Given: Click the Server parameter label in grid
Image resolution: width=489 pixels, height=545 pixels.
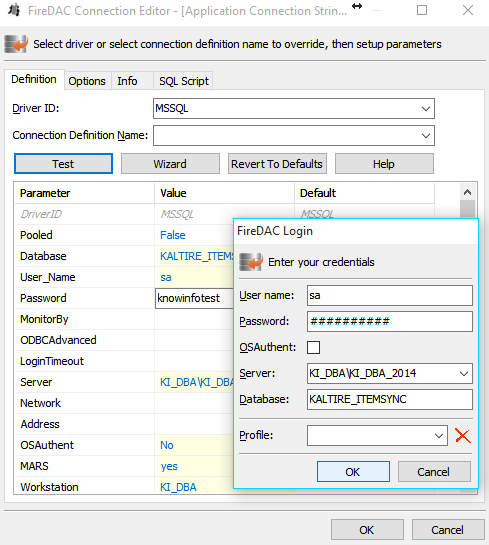Looking at the screenshot, I should coord(36,382).
